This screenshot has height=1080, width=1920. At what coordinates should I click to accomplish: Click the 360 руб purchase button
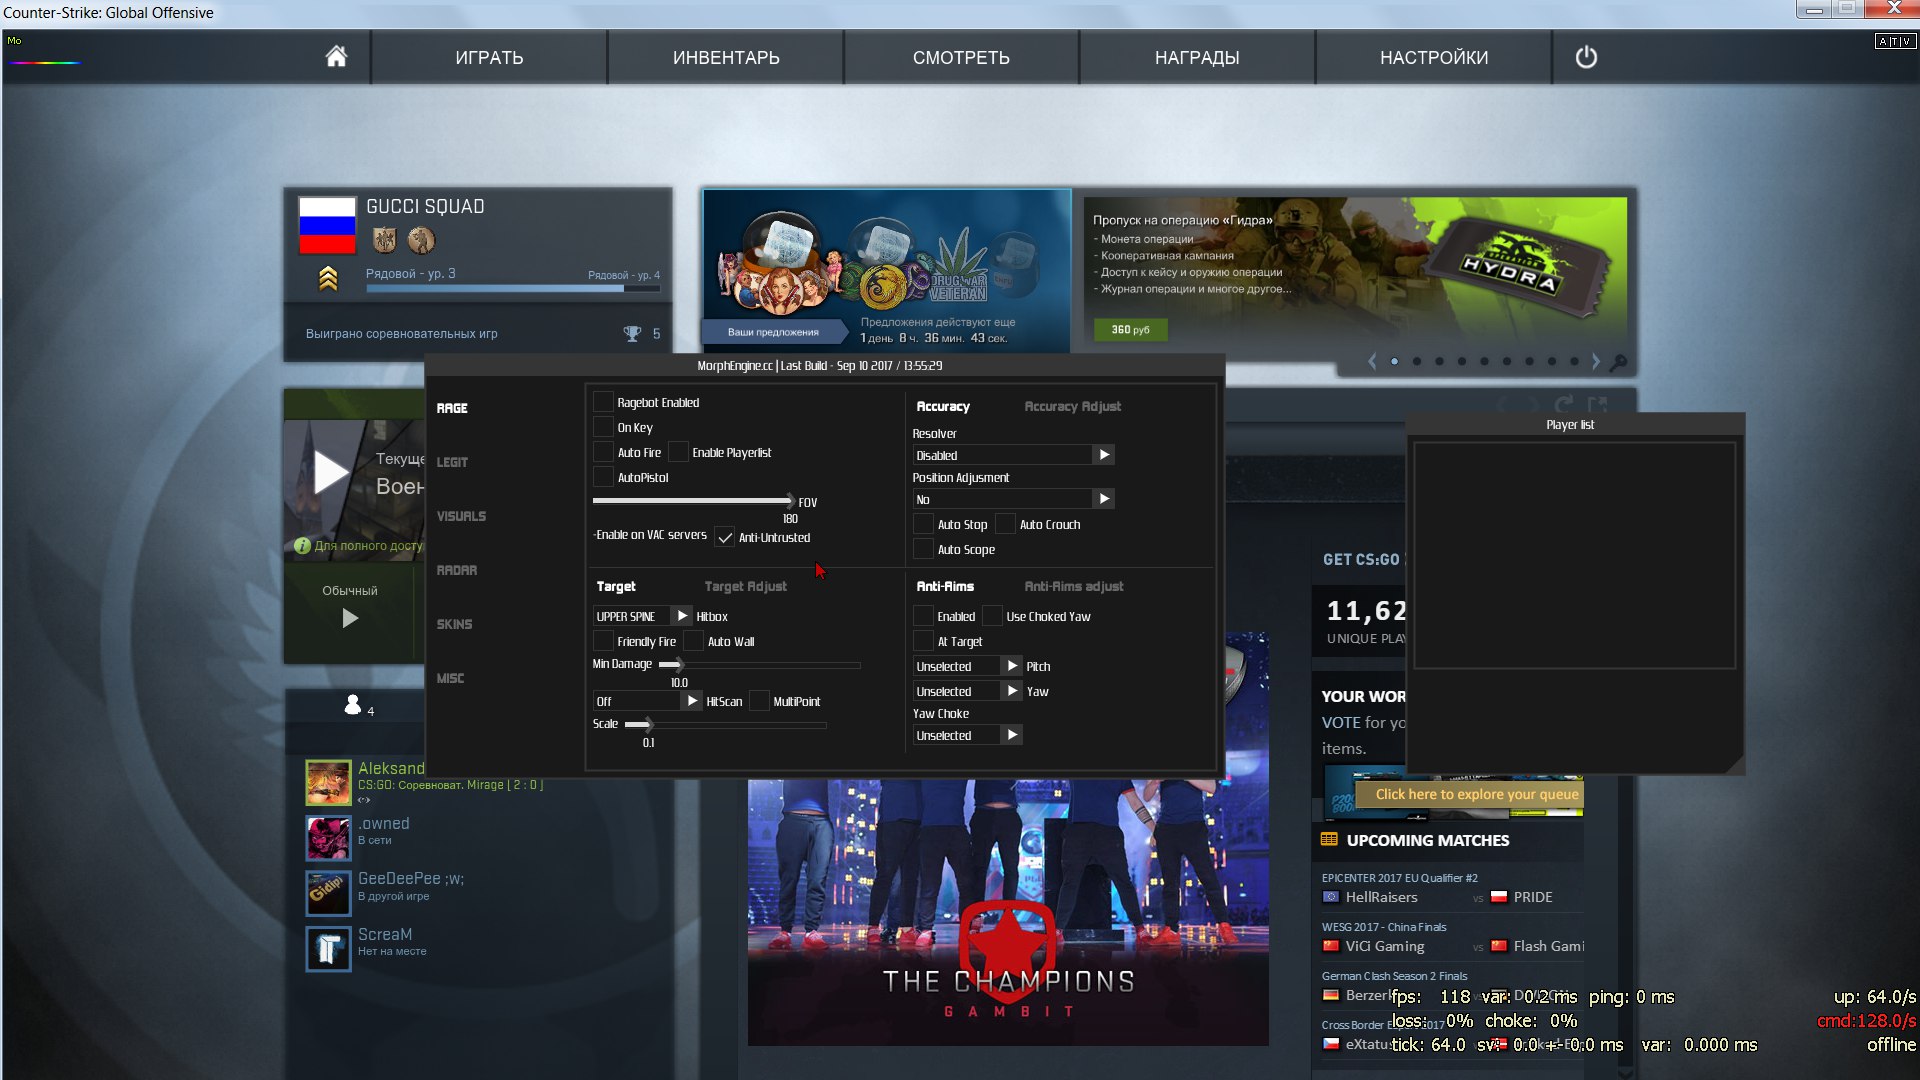pyautogui.click(x=1130, y=329)
